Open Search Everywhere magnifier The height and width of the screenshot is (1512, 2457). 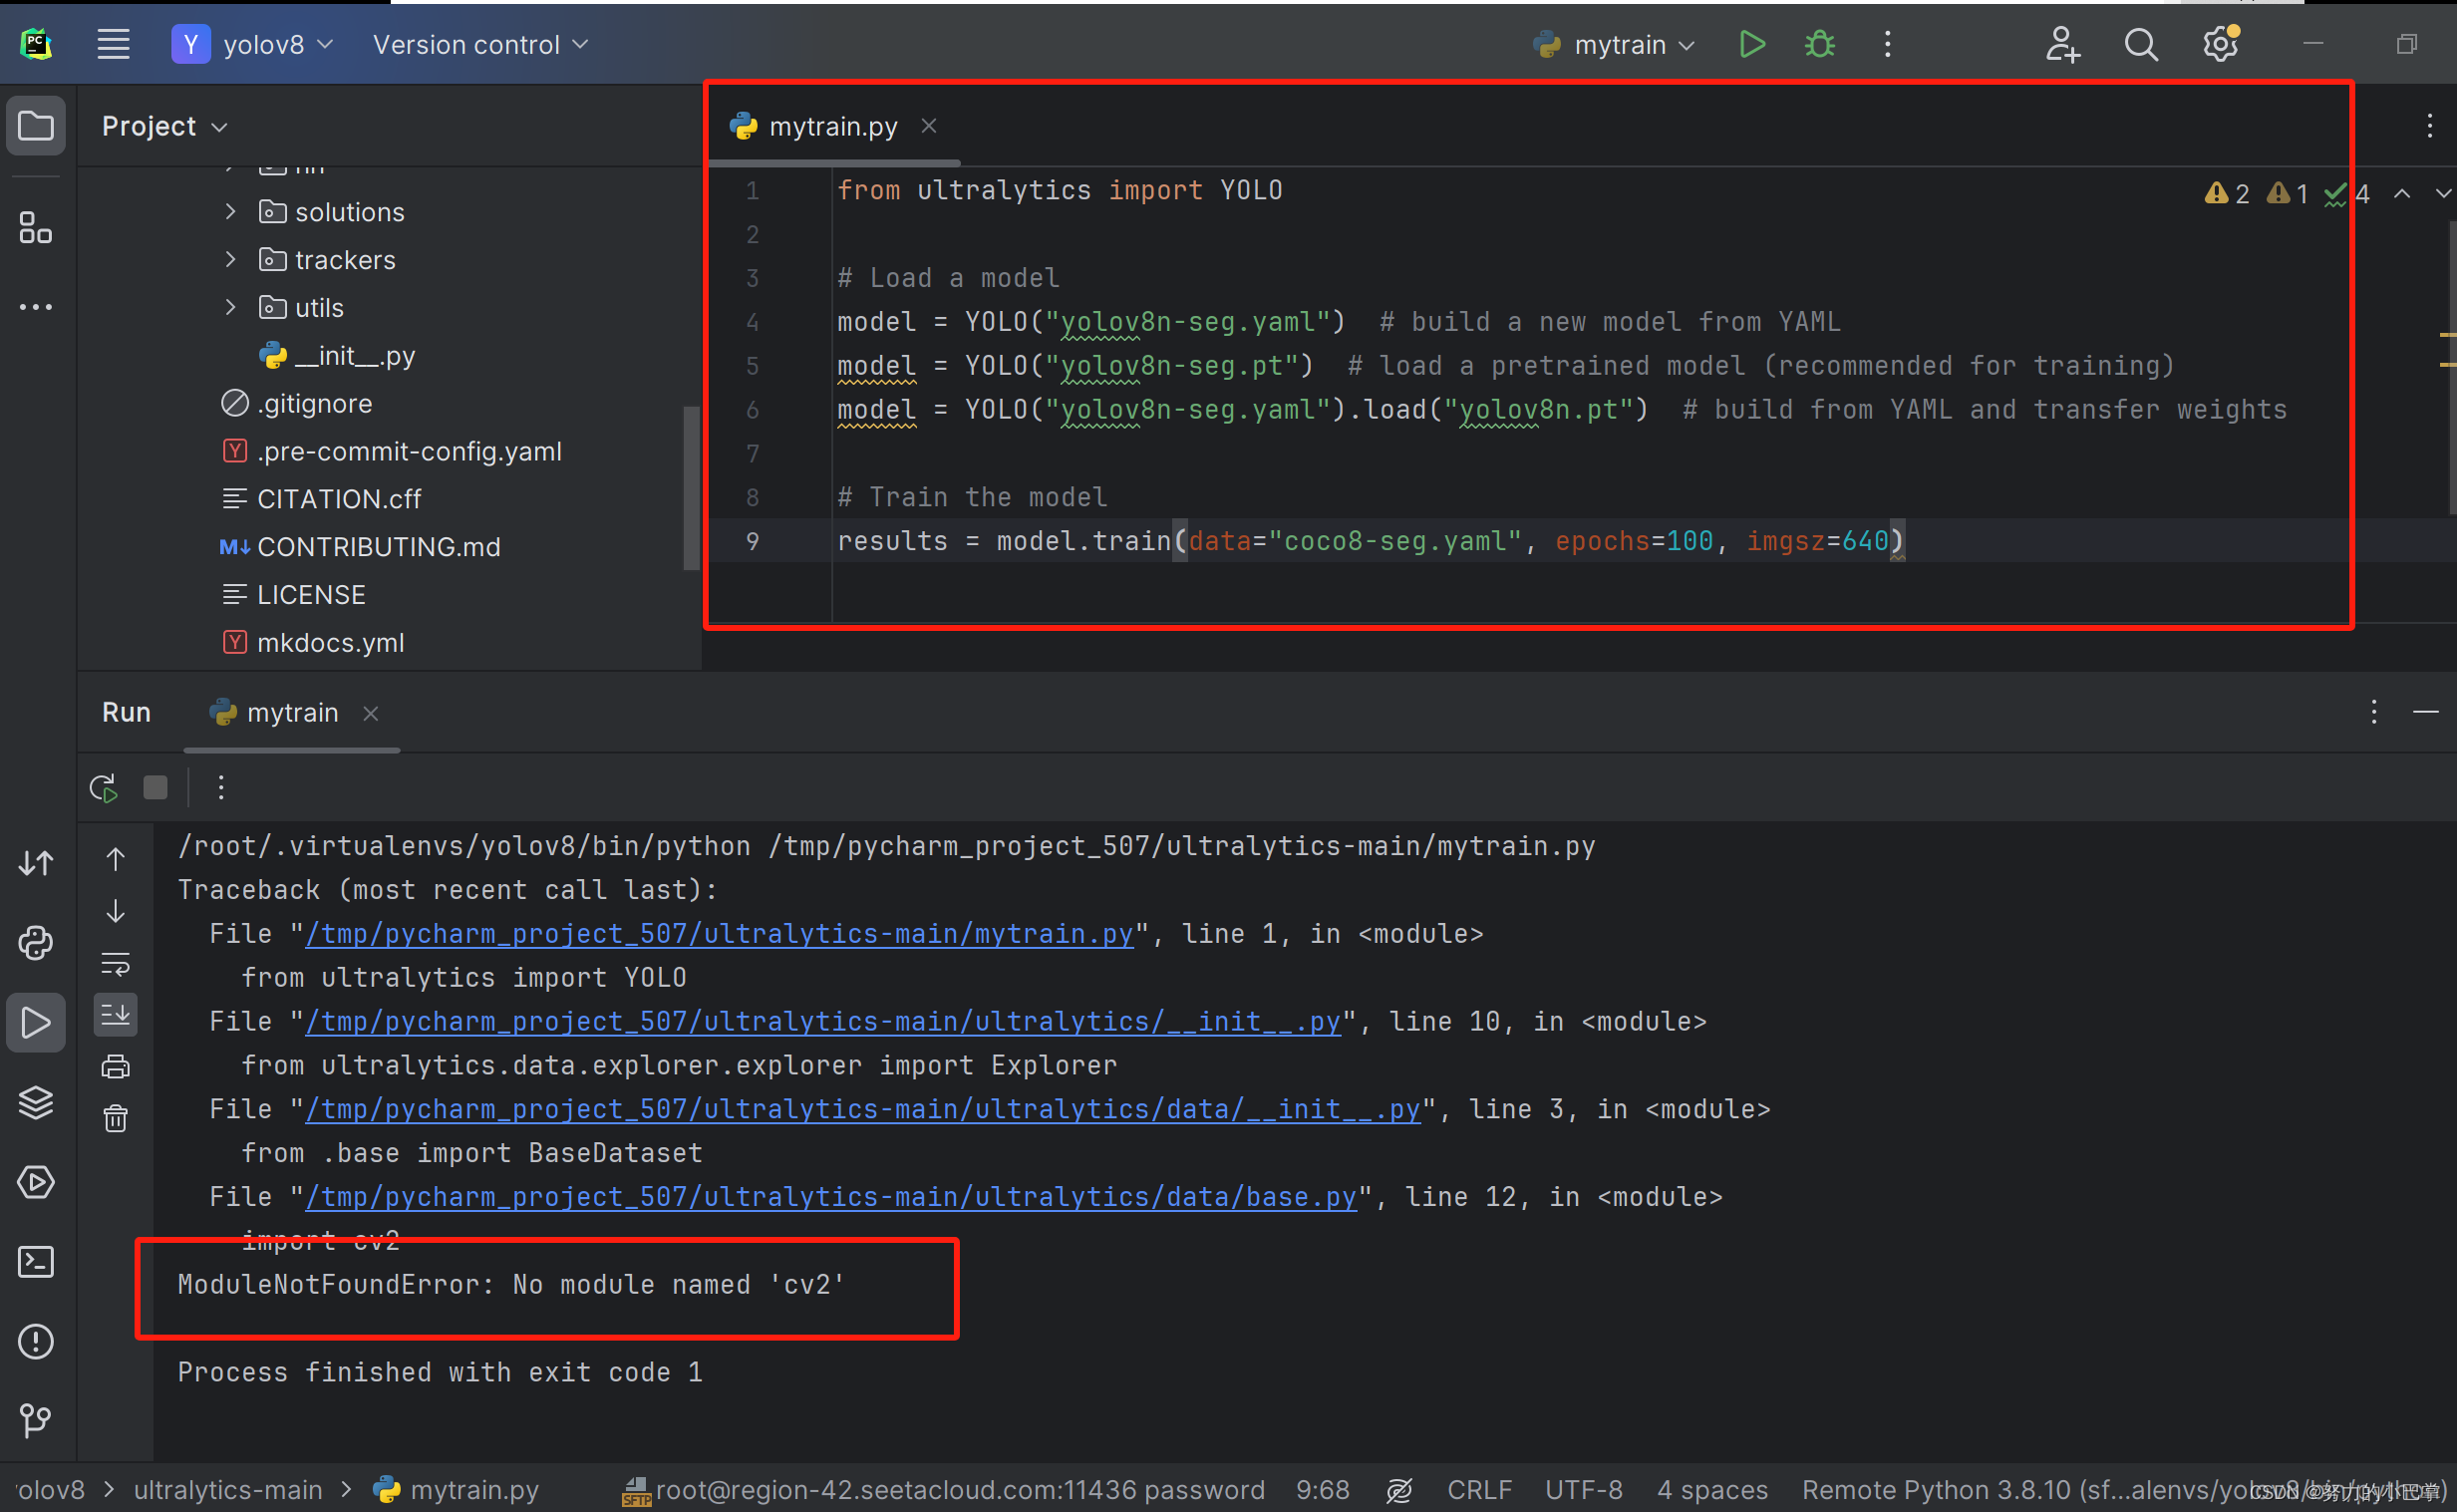point(2141,44)
